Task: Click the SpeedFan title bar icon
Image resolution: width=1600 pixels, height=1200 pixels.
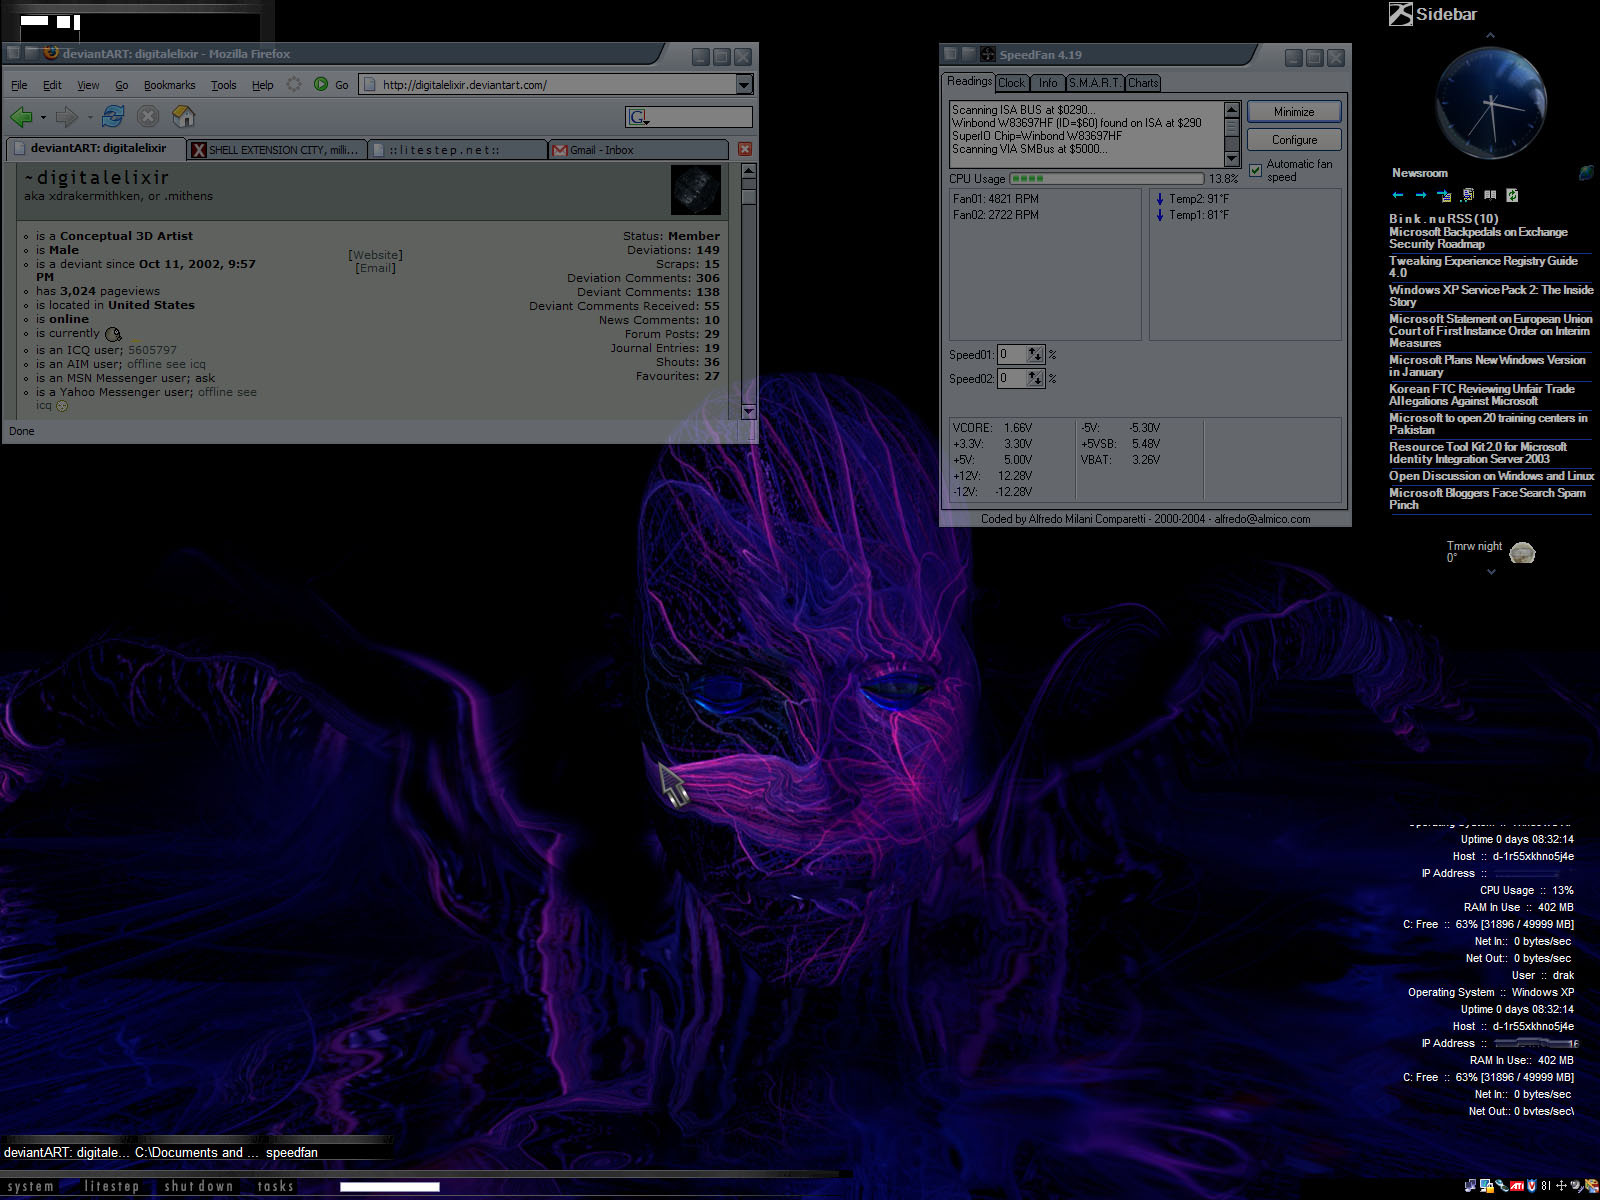Action: (x=987, y=54)
